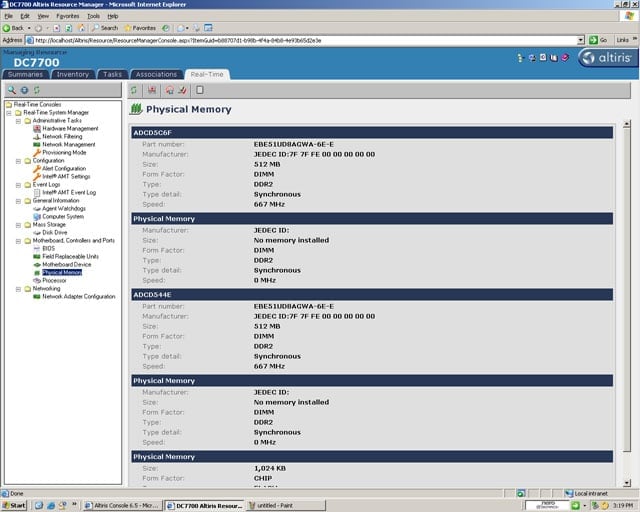Image resolution: width=640 pixels, height=512 pixels.
Task: Open the Back history dropdown arrow
Action: coord(29,28)
